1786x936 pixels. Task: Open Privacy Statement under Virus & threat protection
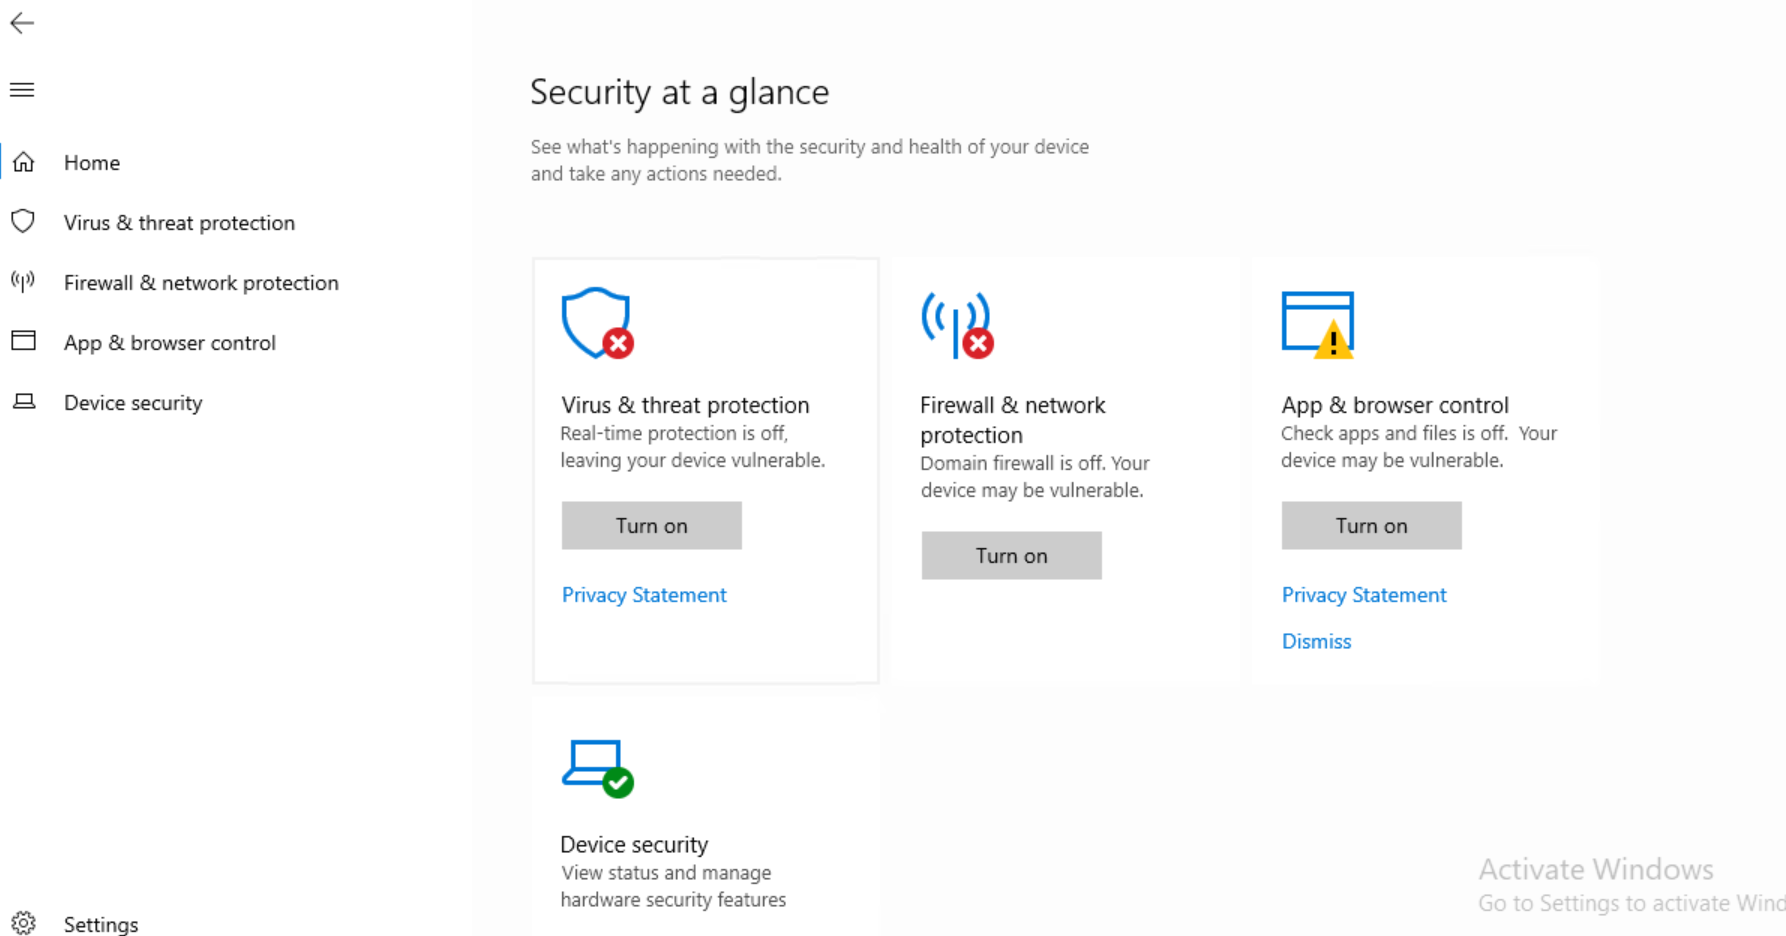(644, 595)
